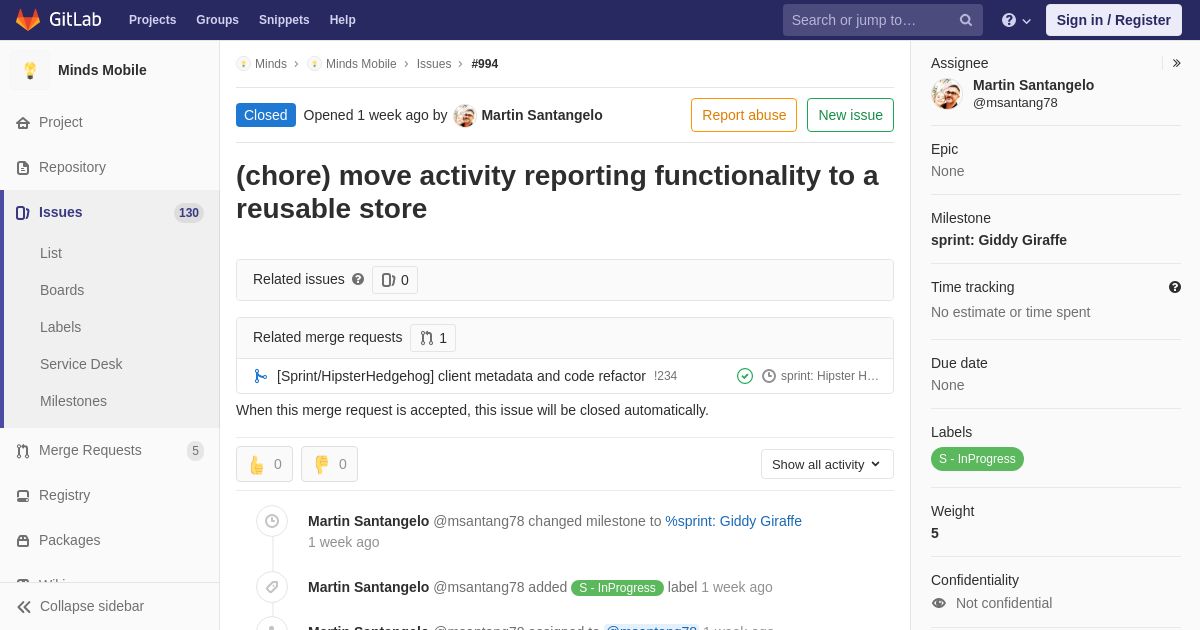Open the Projects menu
The height and width of the screenshot is (630, 1200).
coord(152,20)
